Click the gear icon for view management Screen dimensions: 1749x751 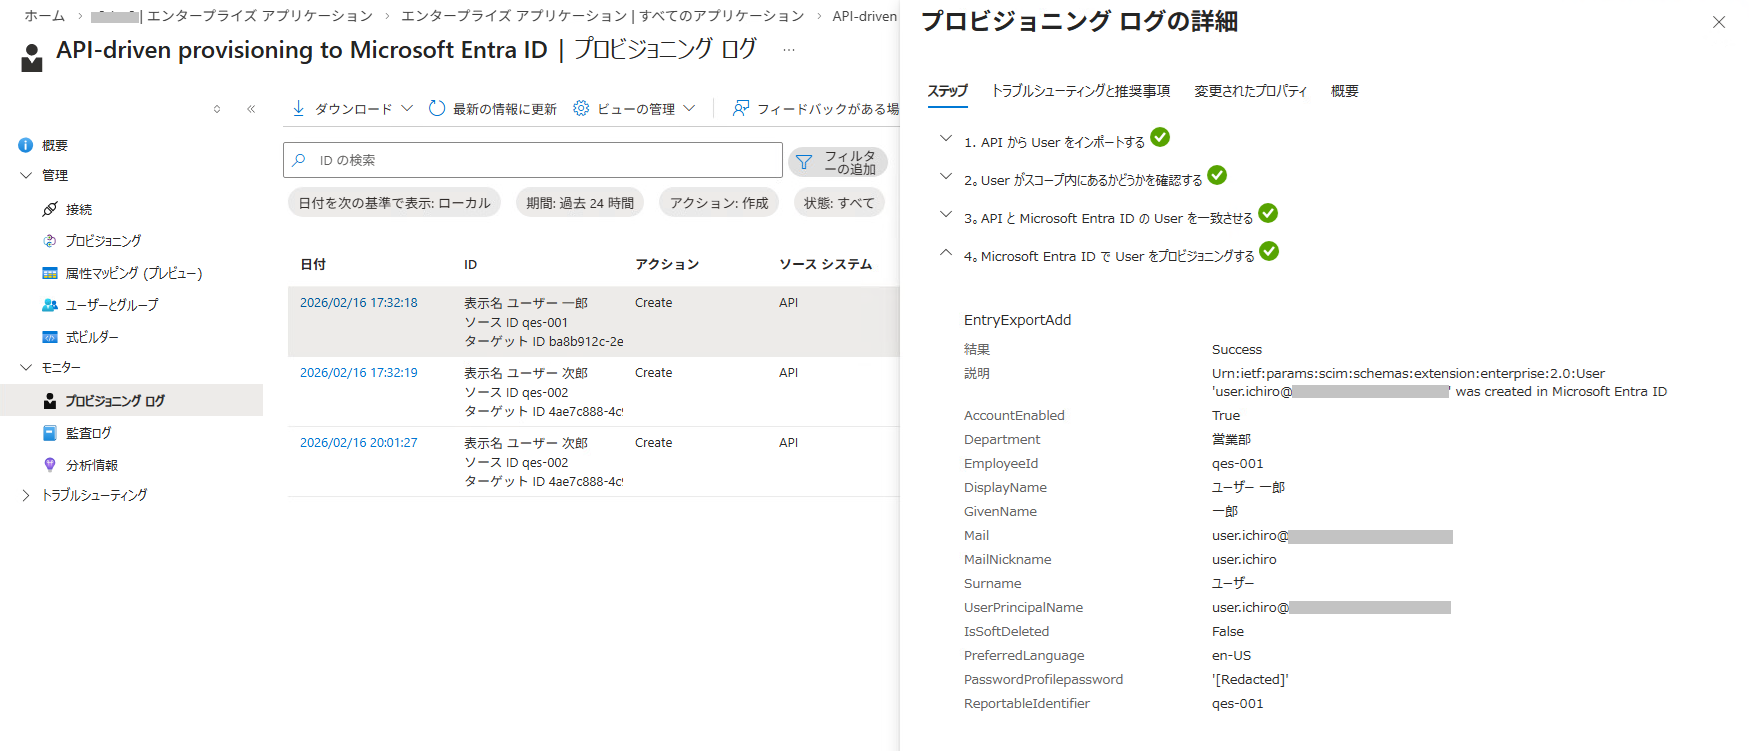tap(581, 108)
